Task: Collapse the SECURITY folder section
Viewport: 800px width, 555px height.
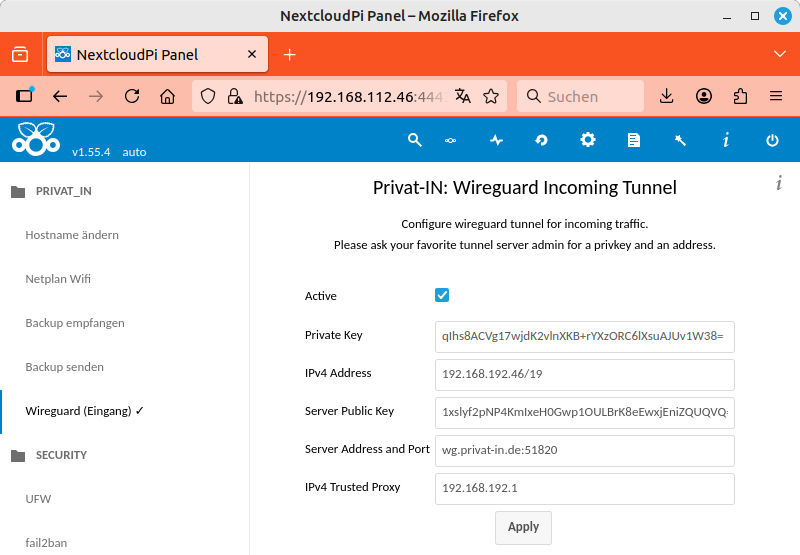Action: [x=61, y=455]
